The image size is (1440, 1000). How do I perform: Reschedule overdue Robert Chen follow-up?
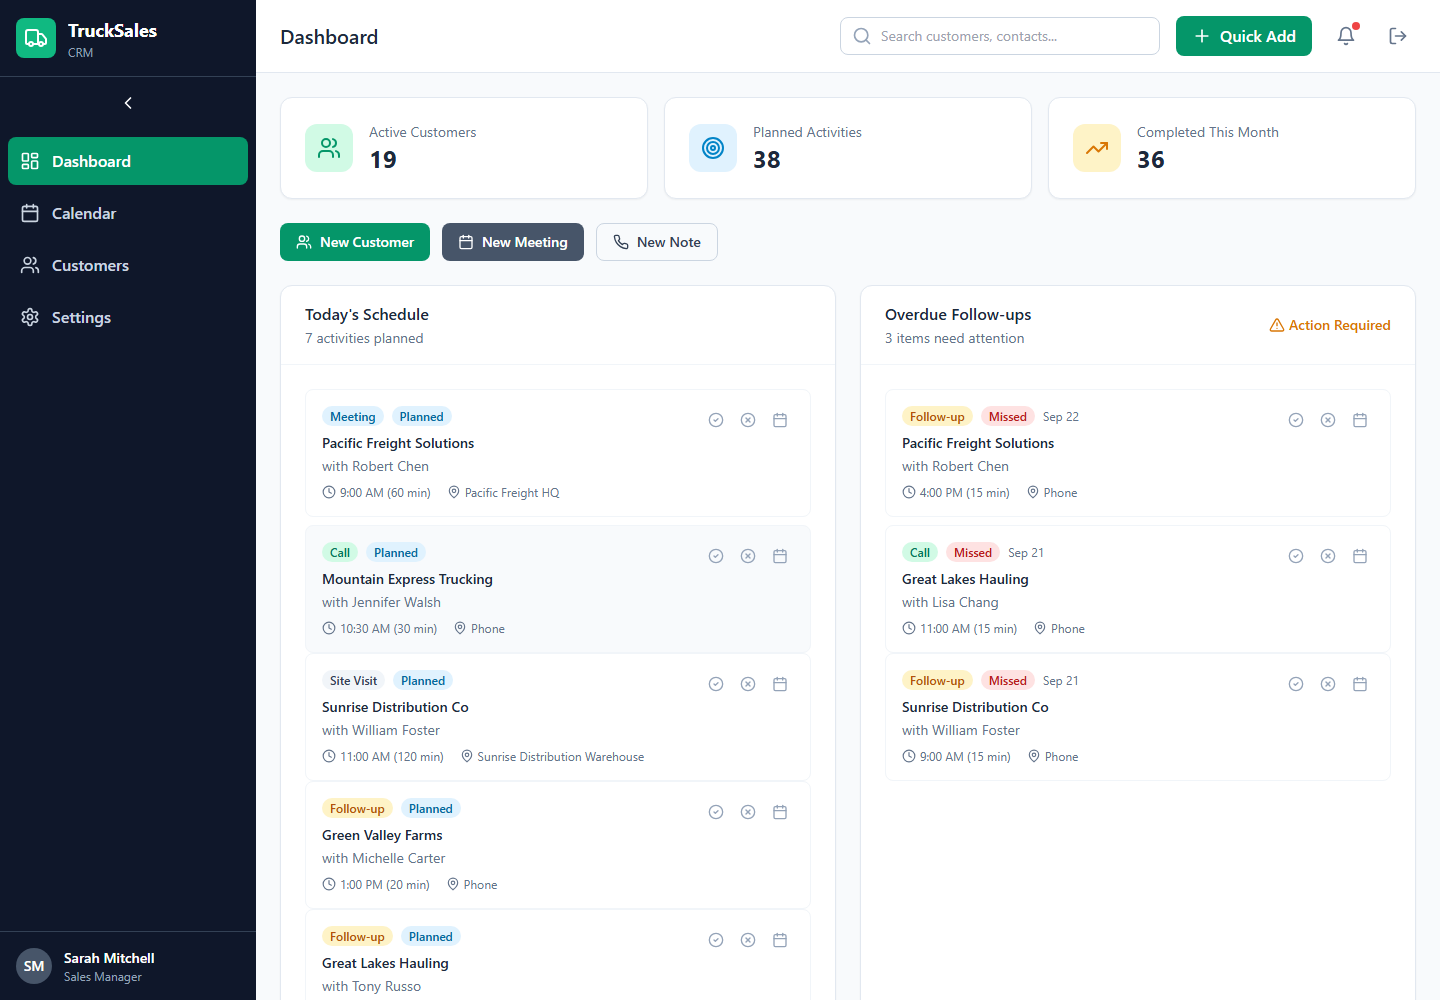[1360, 420]
